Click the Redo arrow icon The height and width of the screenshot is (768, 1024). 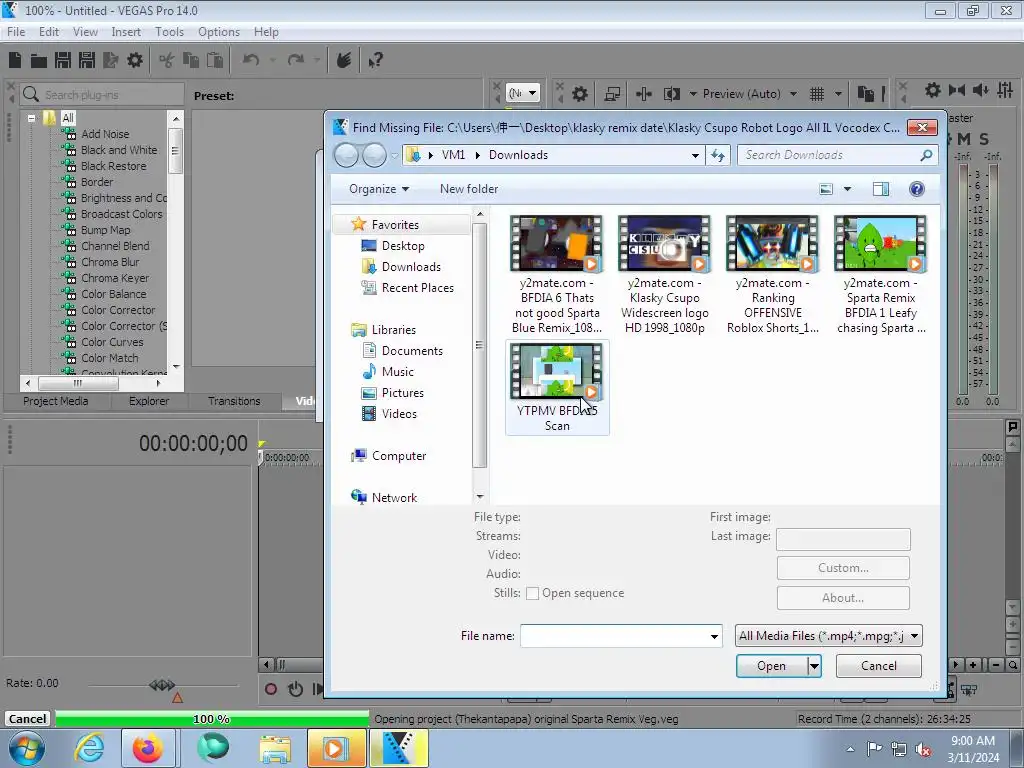point(296,61)
